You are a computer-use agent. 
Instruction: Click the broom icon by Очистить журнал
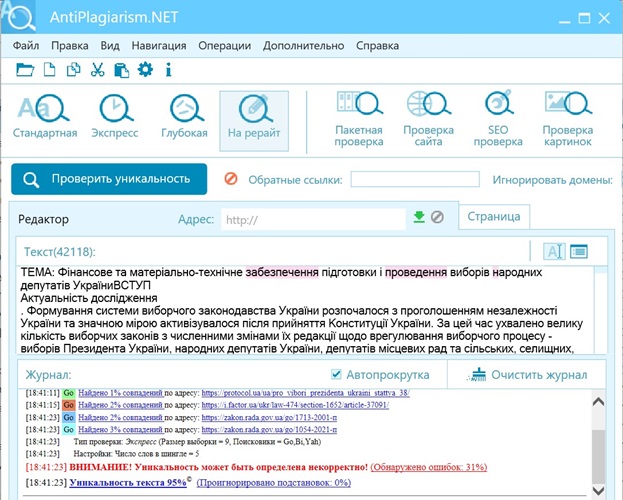(477, 374)
